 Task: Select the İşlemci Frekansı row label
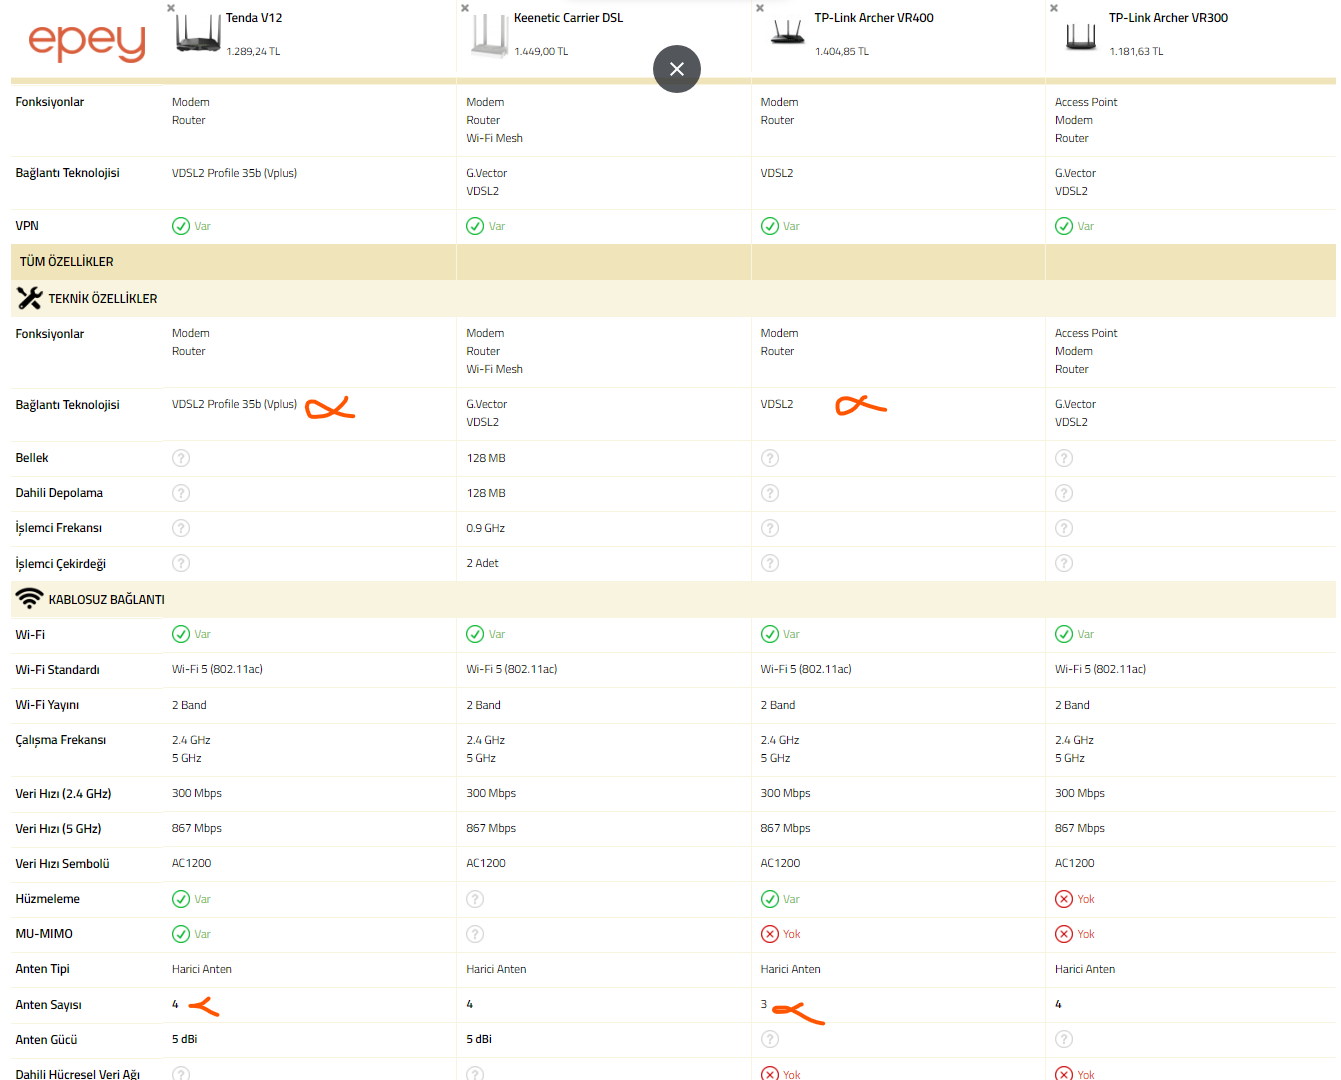[x=59, y=528]
